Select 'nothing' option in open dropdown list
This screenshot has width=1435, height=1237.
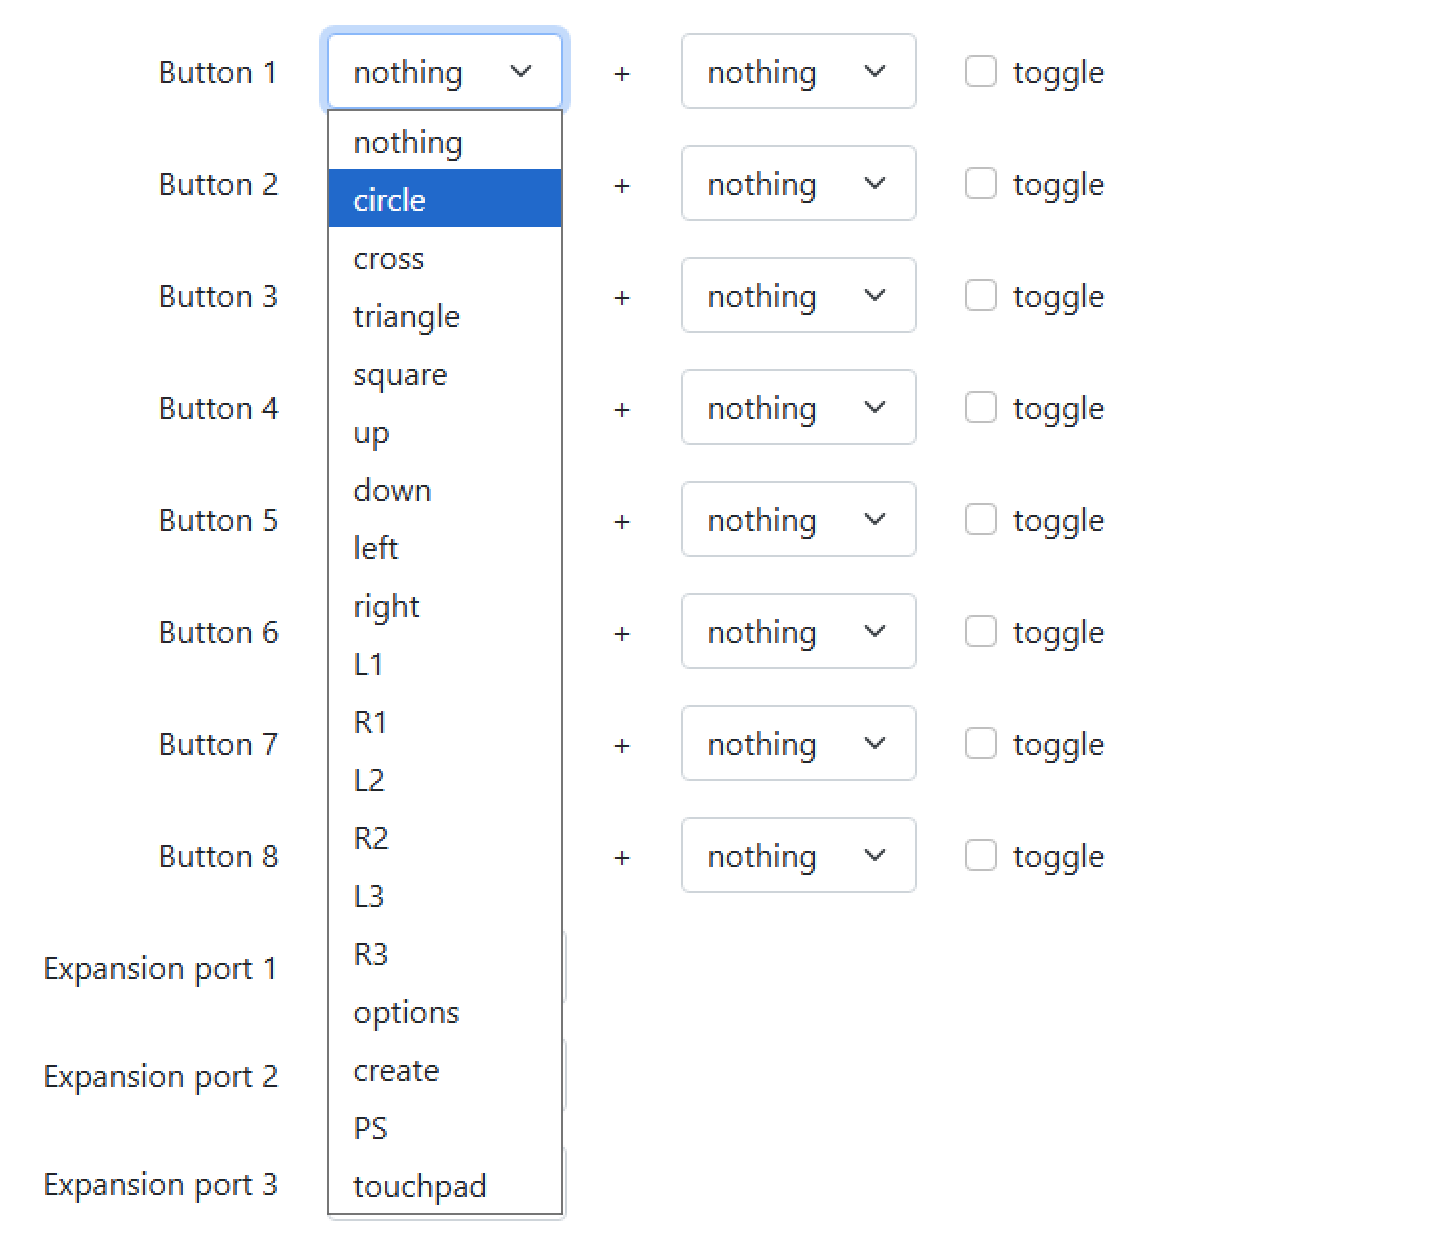(445, 142)
